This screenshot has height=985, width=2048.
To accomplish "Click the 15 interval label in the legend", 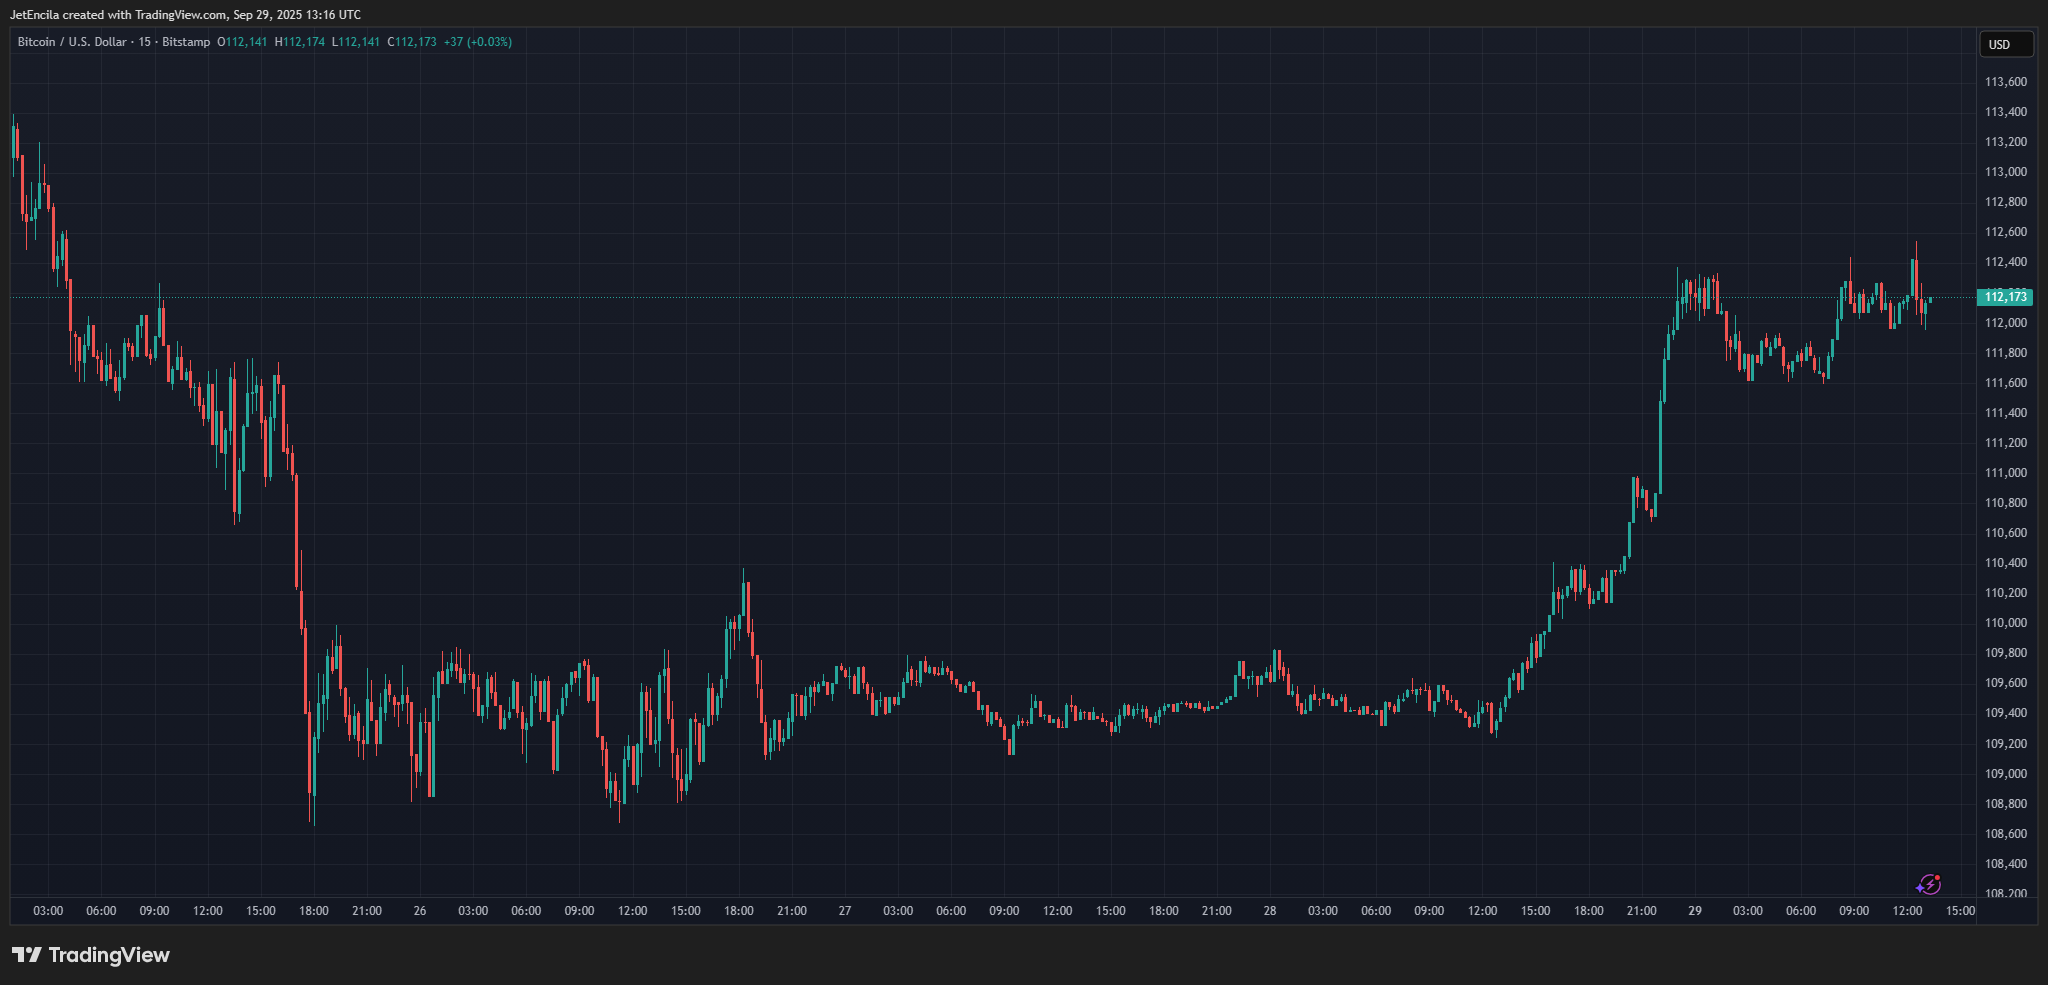I will pyautogui.click(x=145, y=42).
